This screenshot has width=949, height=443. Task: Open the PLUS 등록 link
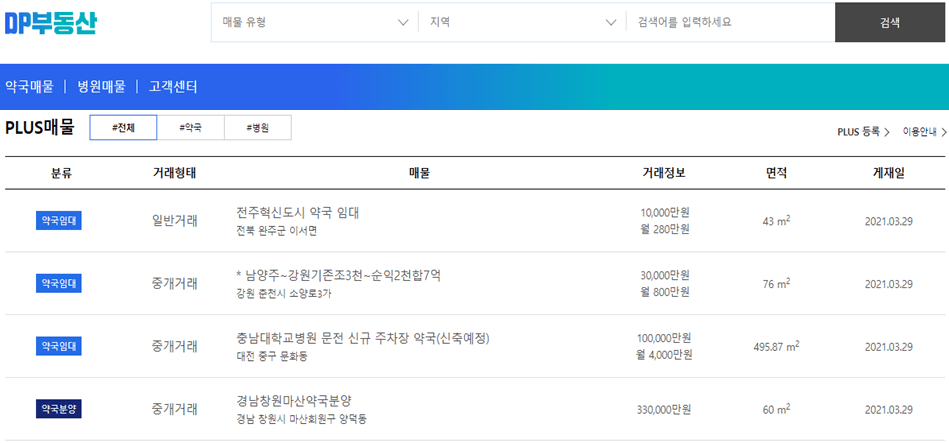pyautogui.click(x=863, y=131)
